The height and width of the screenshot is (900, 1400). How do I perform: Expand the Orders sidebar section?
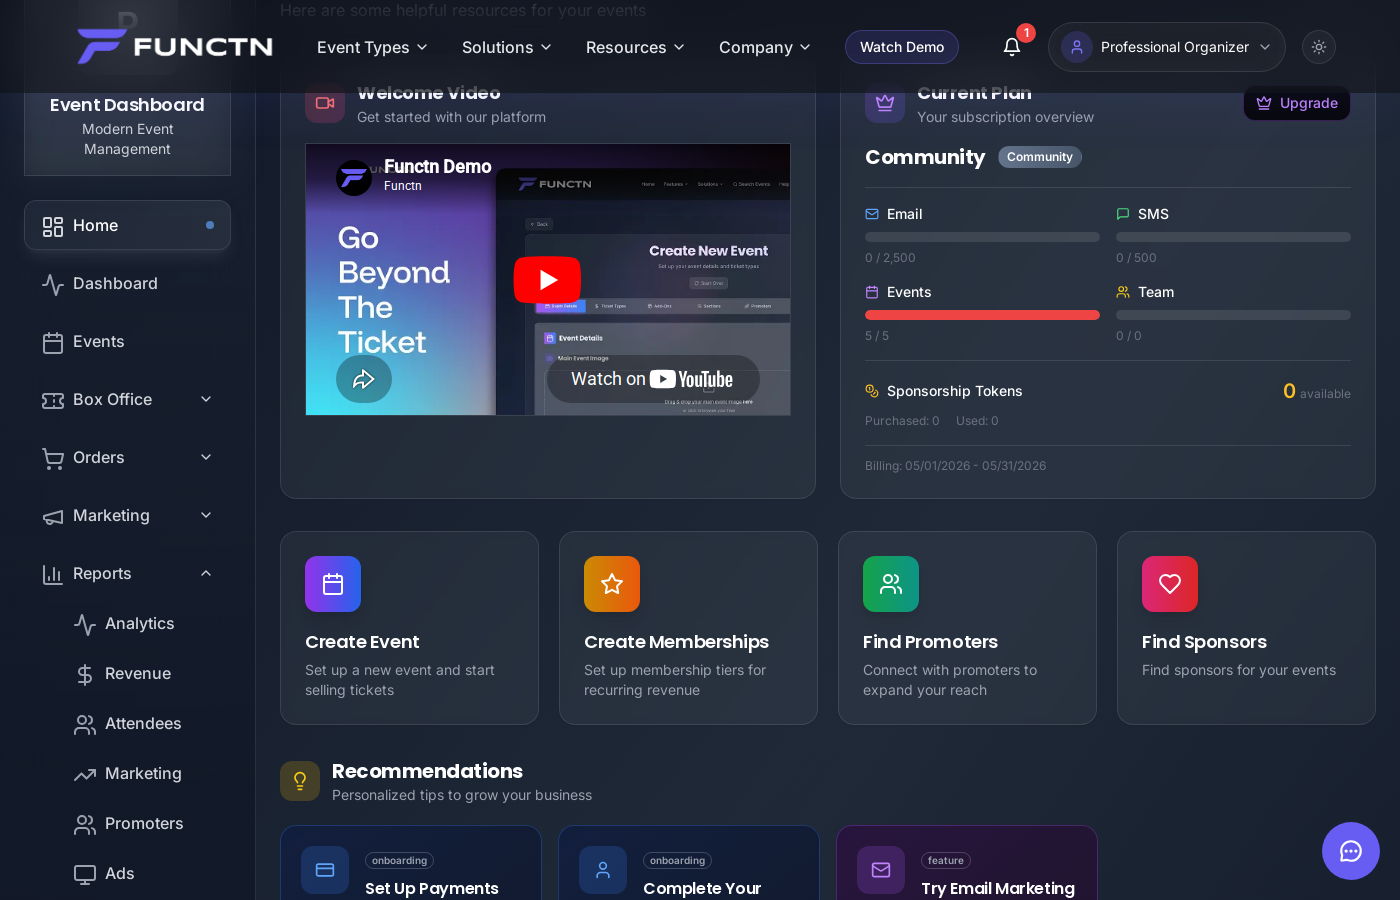(x=128, y=458)
